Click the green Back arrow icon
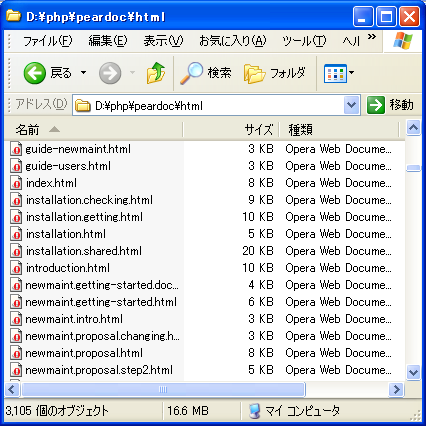The width and height of the screenshot is (426, 426). pyautogui.click(x=34, y=73)
